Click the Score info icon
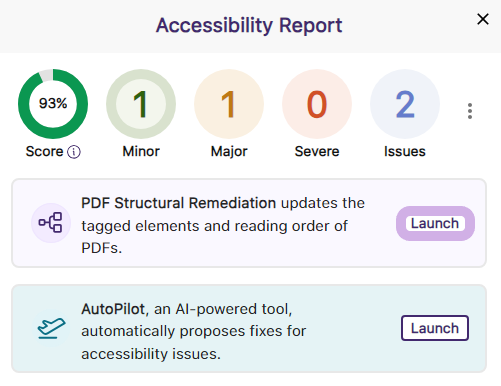The width and height of the screenshot is (501, 386). [x=74, y=152]
